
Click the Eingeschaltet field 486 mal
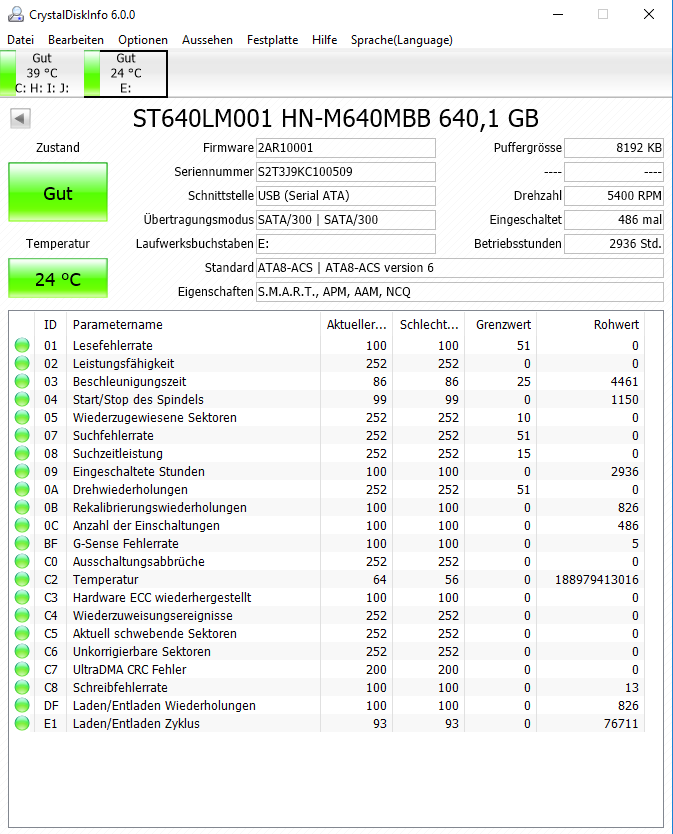[614, 220]
